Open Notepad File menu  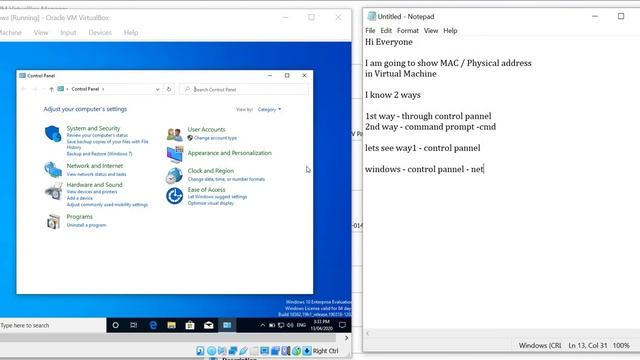click(x=370, y=31)
